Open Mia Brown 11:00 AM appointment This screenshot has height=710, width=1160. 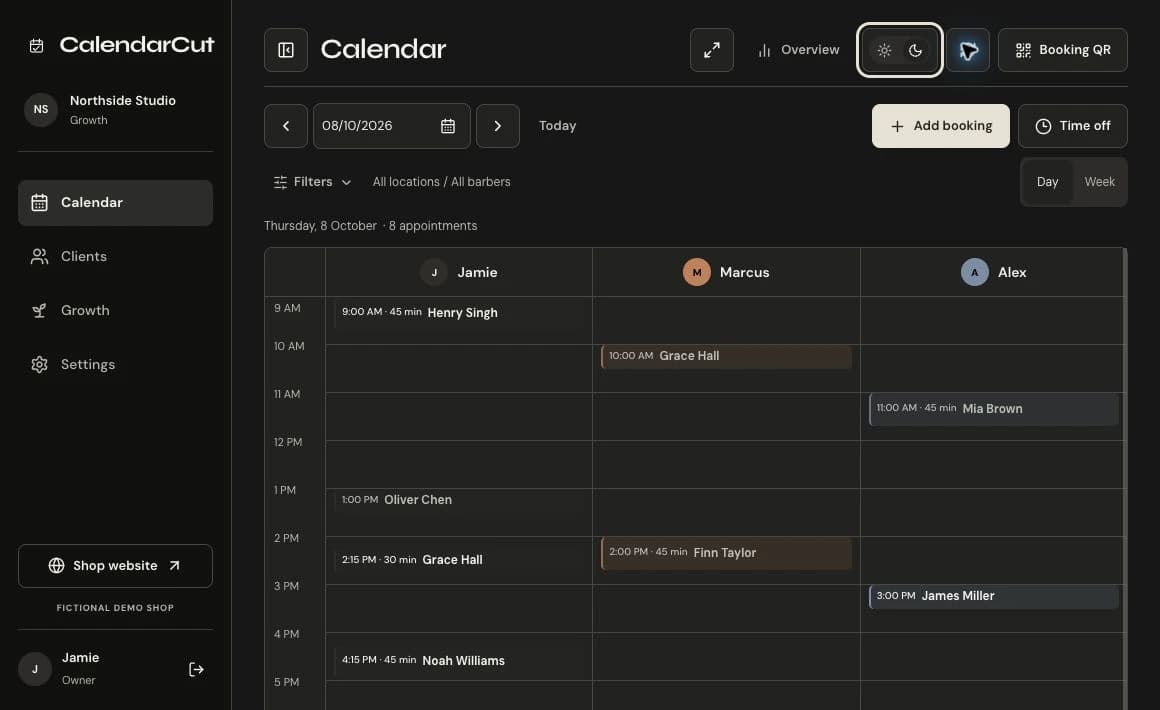pyautogui.click(x=994, y=409)
